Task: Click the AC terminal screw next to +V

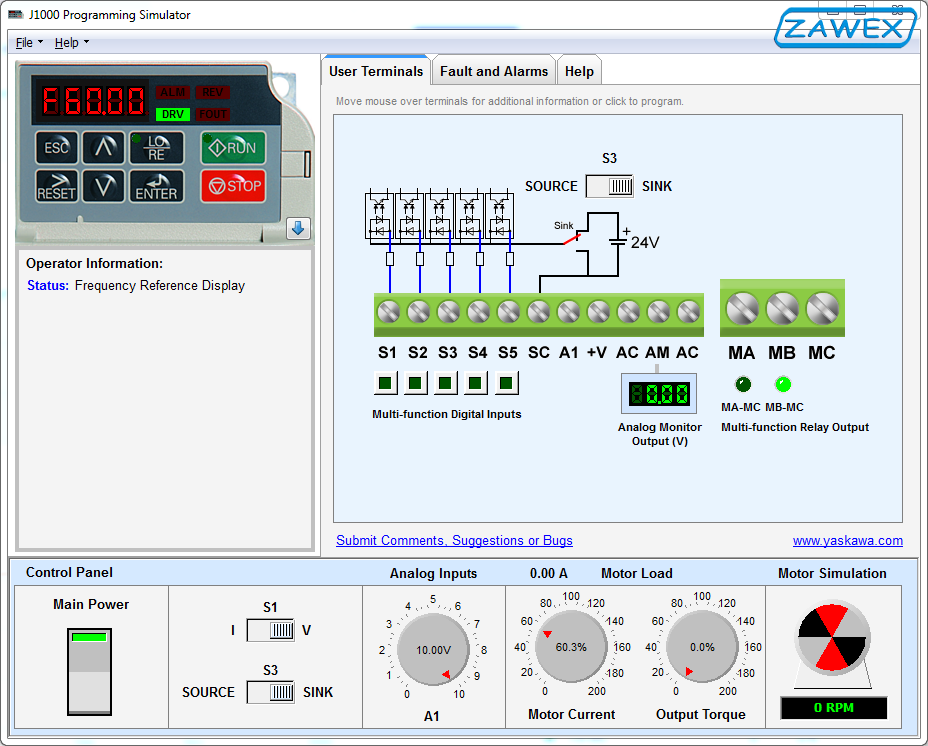Action: tap(628, 311)
